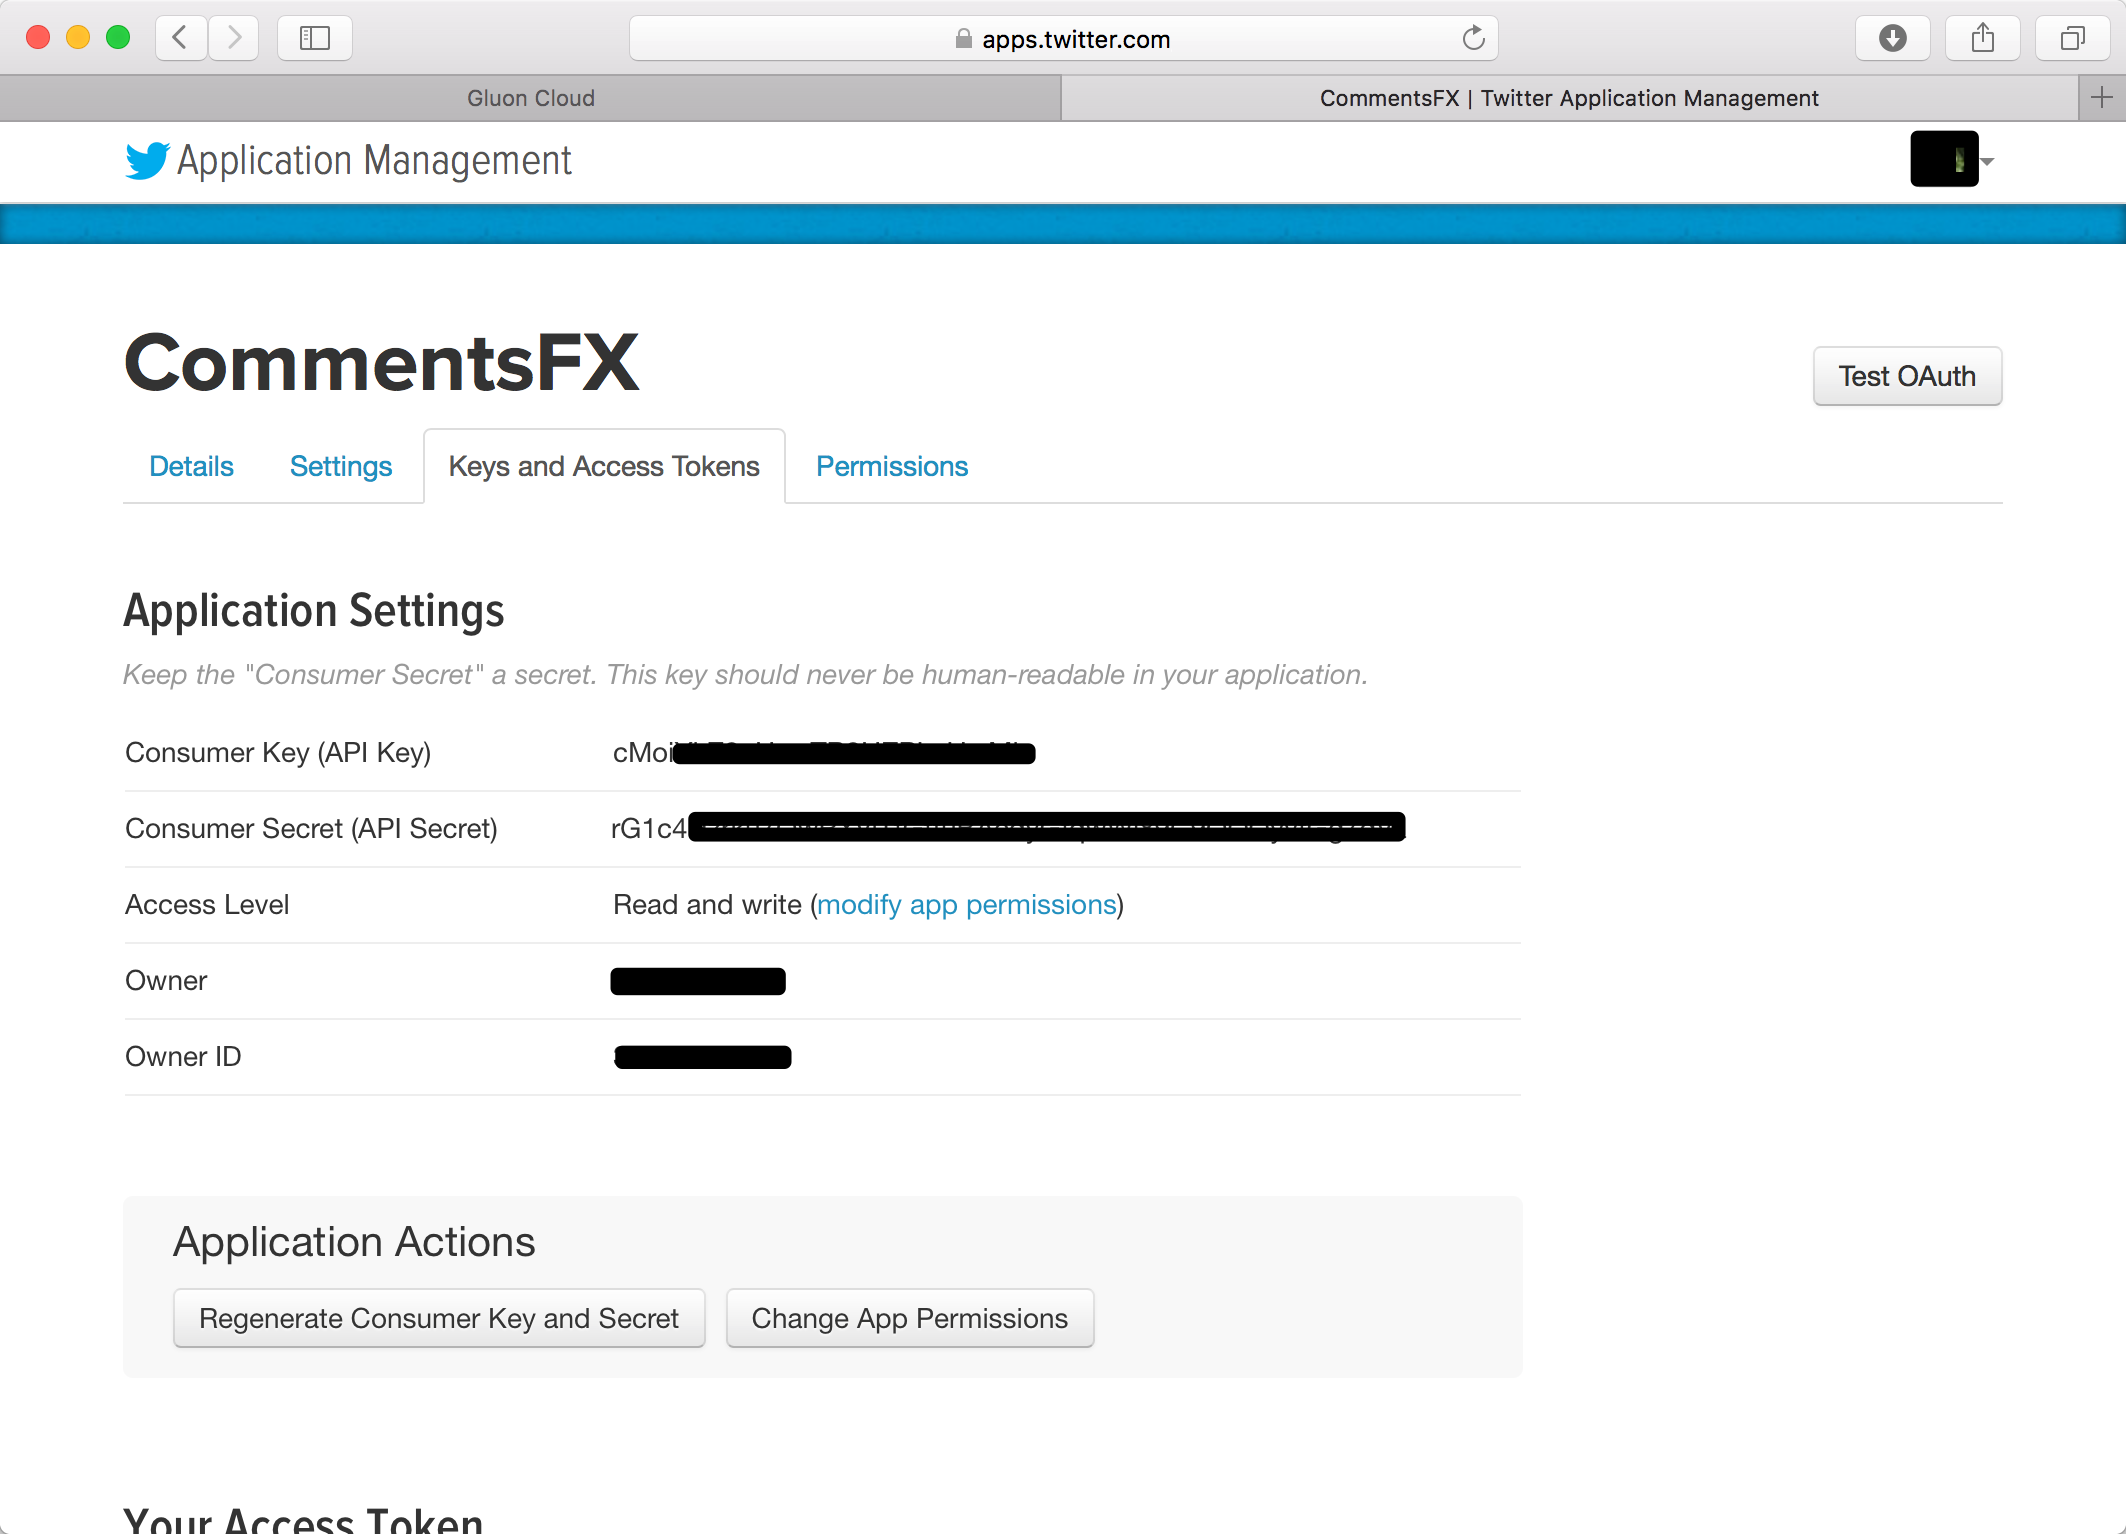The width and height of the screenshot is (2126, 1534).
Task: Click the apps.twitter.com address field
Action: [x=1063, y=38]
